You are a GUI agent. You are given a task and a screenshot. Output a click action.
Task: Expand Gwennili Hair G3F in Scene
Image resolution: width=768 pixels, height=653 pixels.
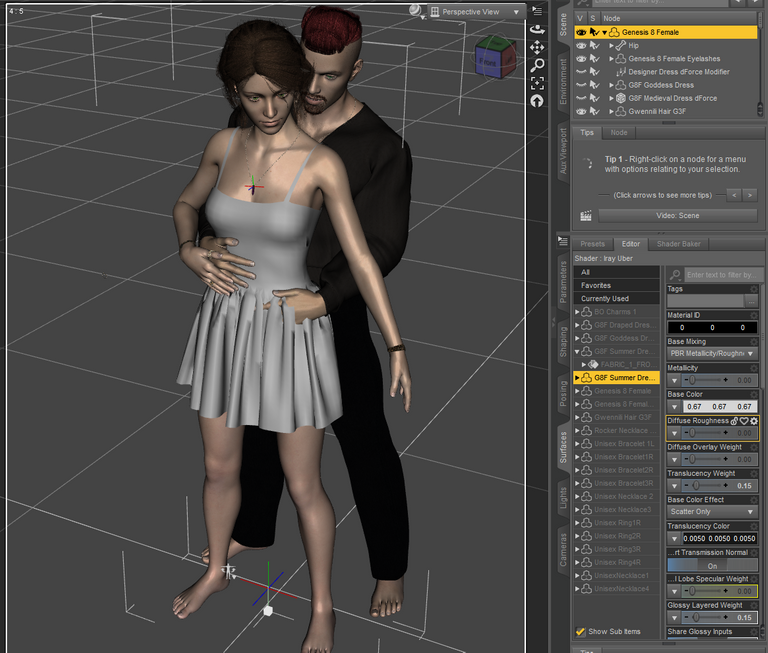pos(611,111)
